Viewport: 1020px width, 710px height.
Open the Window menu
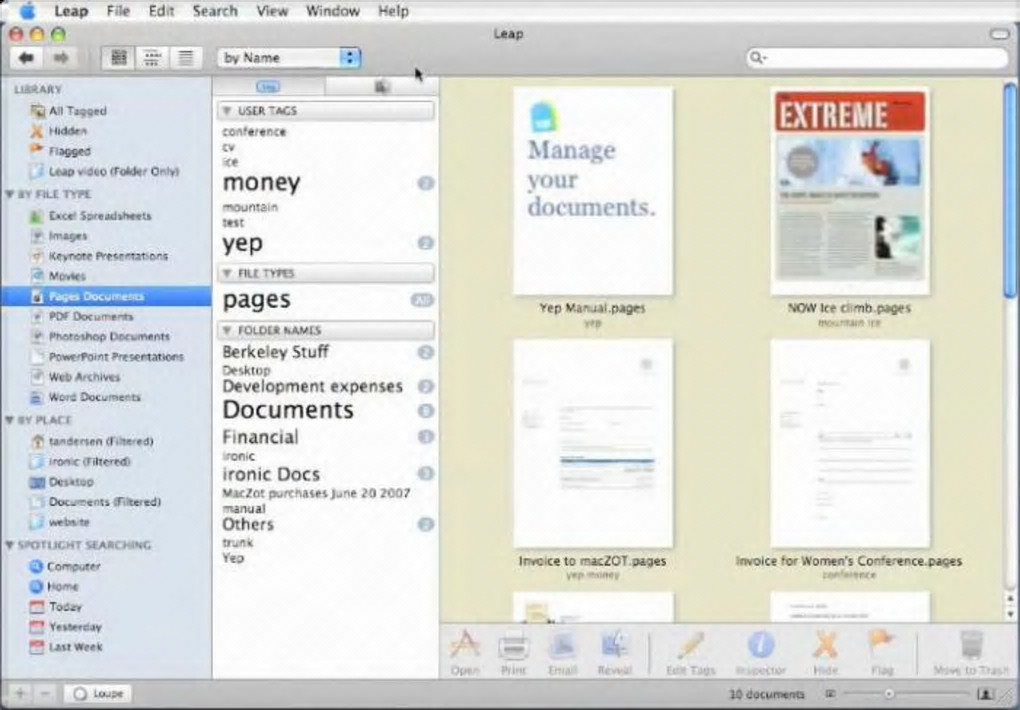click(332, 11)
